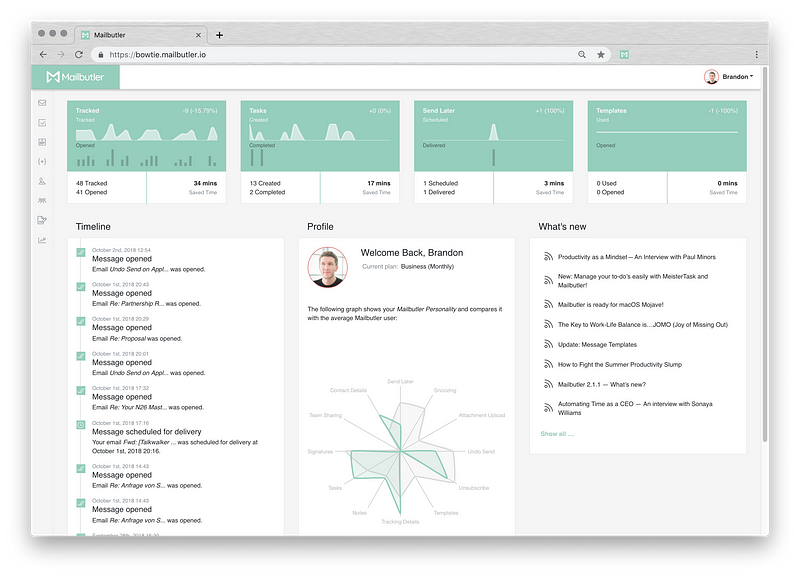Click the timeline icon for October 2nd 12:54
This screenshot has width=800, height=577.
[81, 253]
